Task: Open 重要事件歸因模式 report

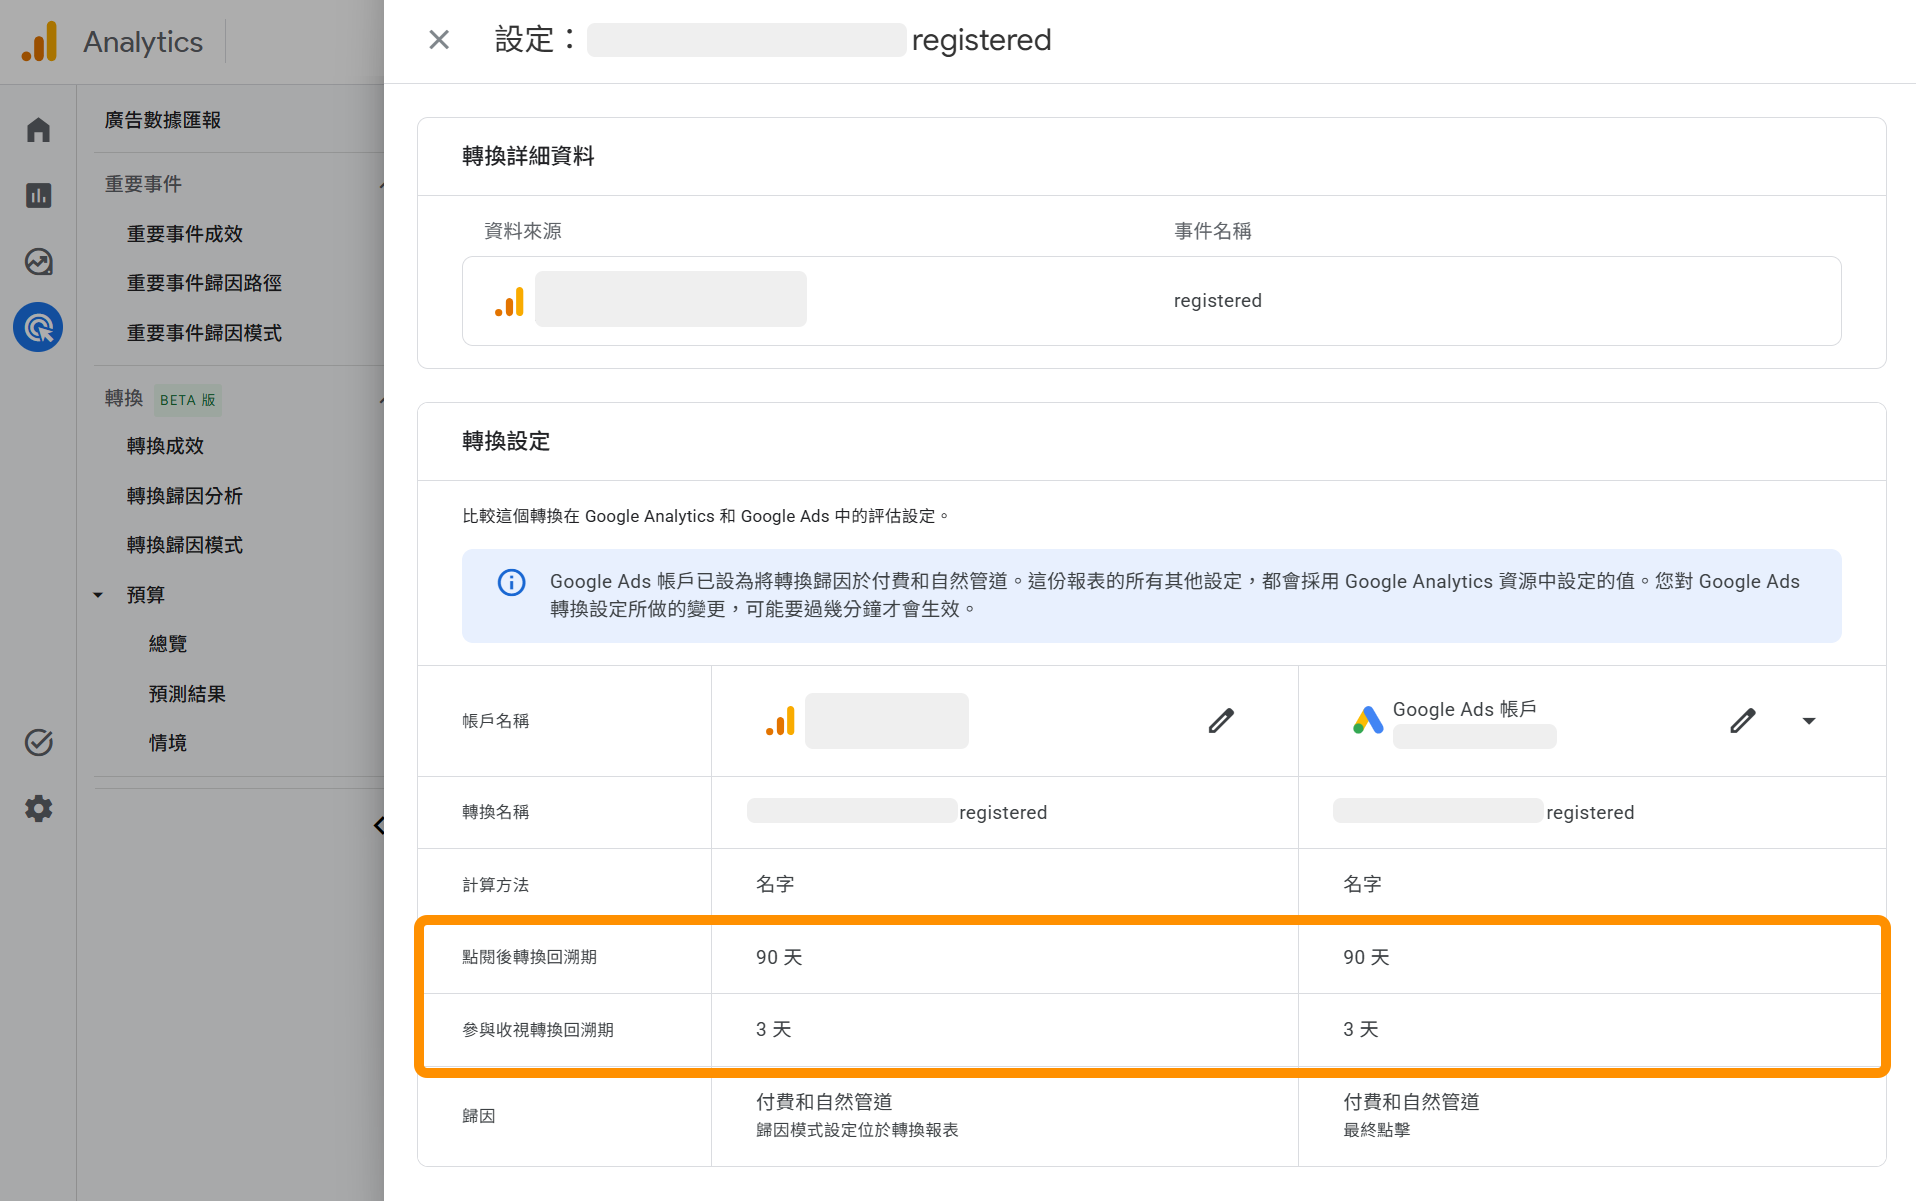Action: tap(204, 333)
